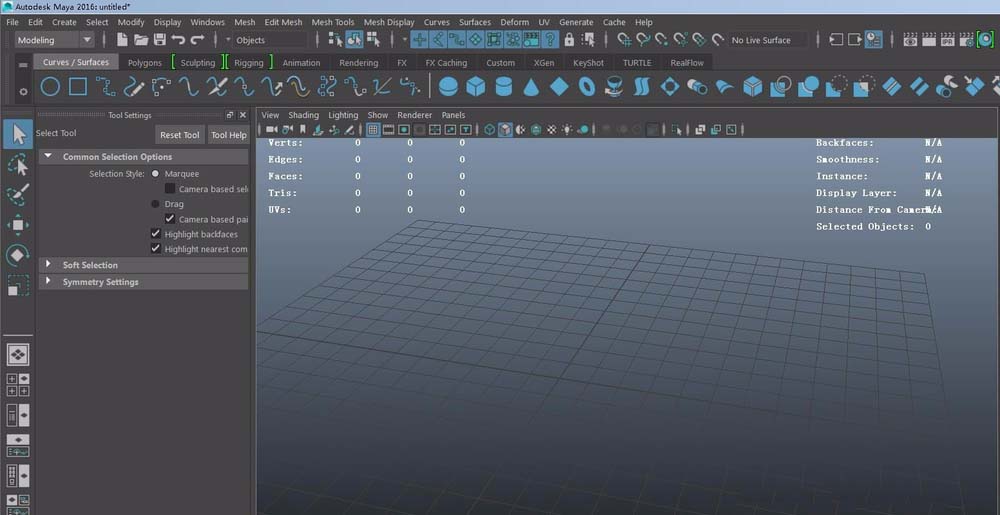
Task: Switch to the Polygons shelf tab
Action: (x=145, y=63)
